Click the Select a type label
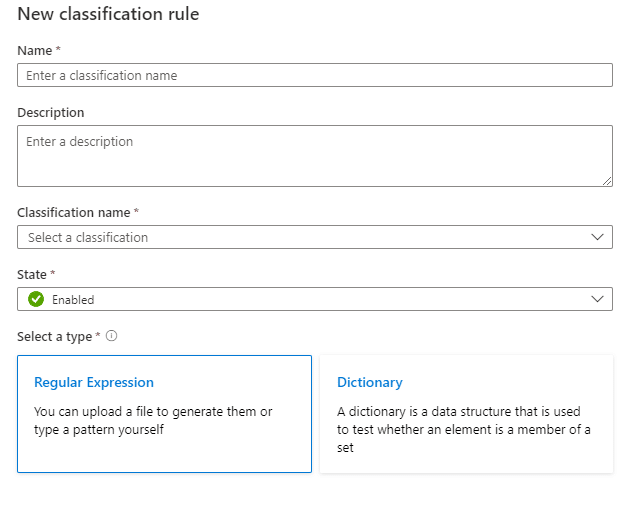This screenshot has width=624, height=512. point(55,336)
